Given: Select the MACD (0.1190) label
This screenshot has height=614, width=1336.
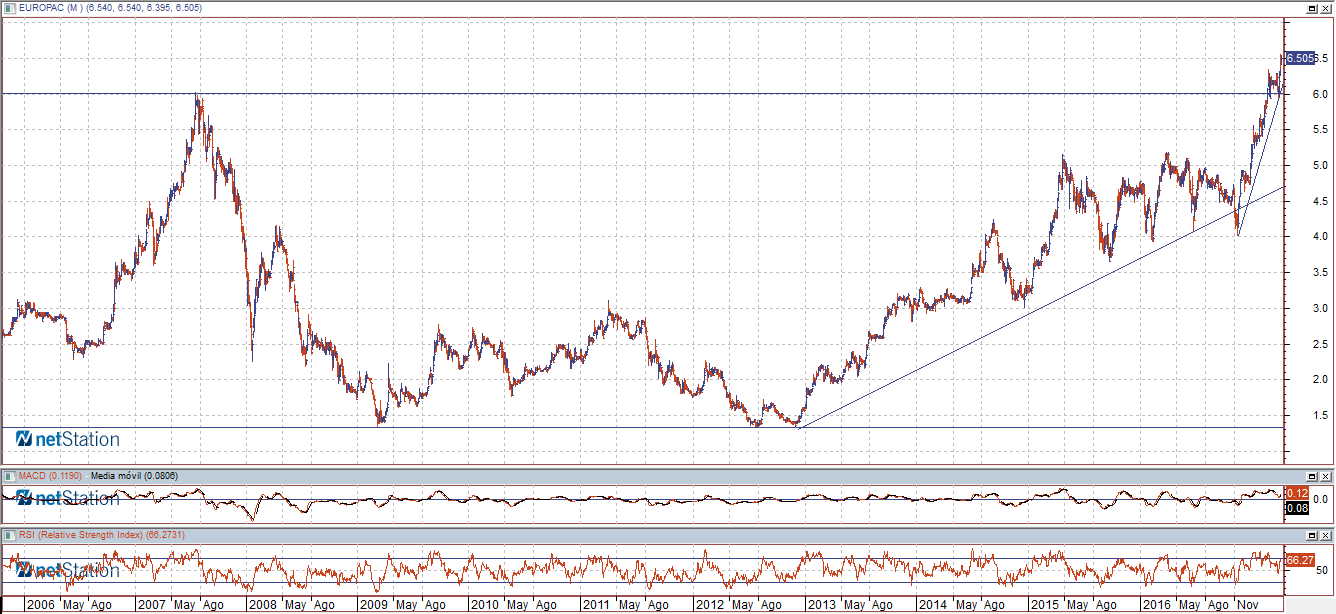Looking at the screenshot, I should point(51,476).
